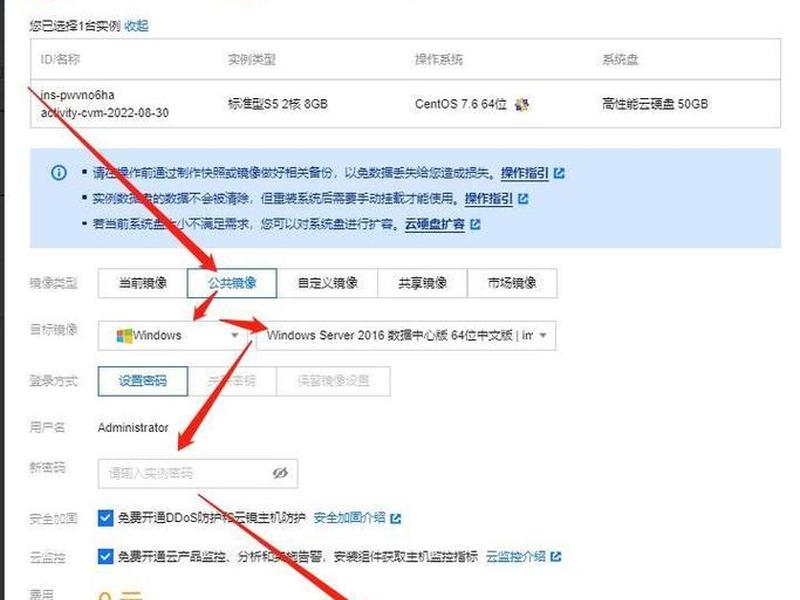This screenshot has height=600, width=800.
Task: Choose 保留镜像设置 login method
Action: tap(333, 381)
